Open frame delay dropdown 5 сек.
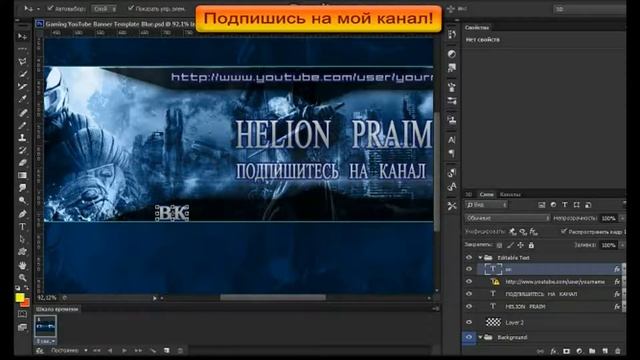Viewport: 640px width, 360px height. coord(45,341)
